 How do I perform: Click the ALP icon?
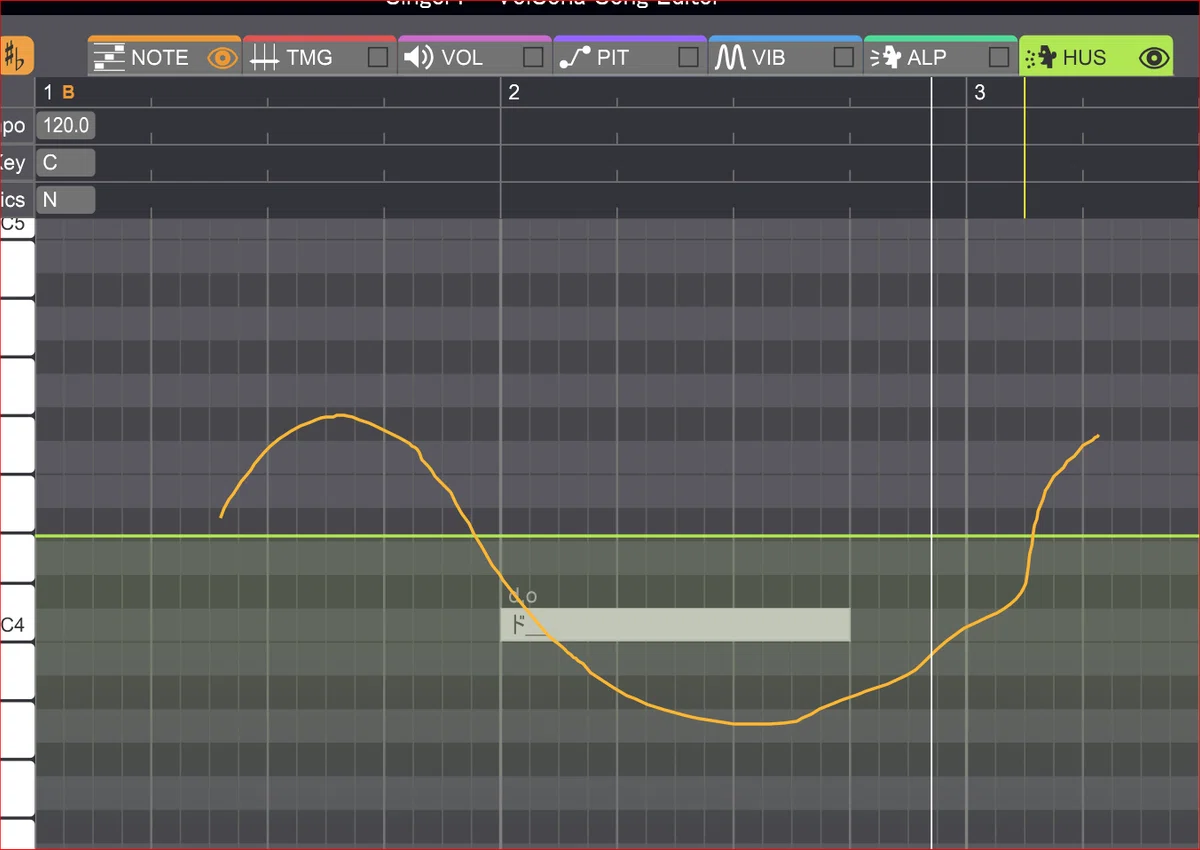pyautogui.click(x=884, y=58)
